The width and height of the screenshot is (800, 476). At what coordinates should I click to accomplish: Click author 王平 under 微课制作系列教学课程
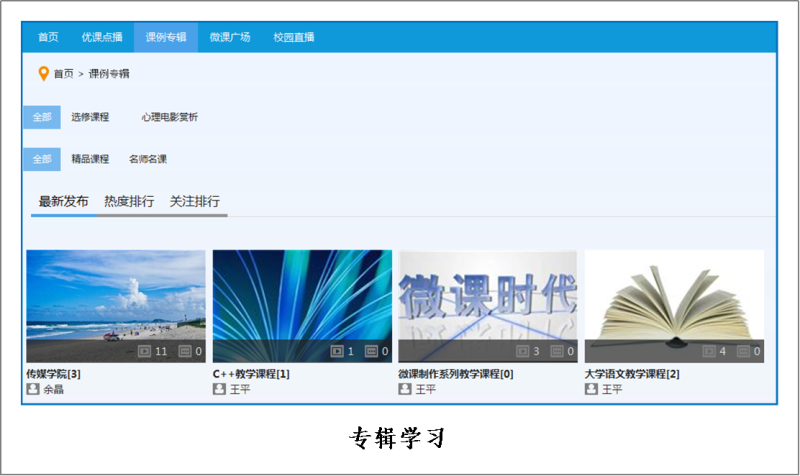(426, 389)
